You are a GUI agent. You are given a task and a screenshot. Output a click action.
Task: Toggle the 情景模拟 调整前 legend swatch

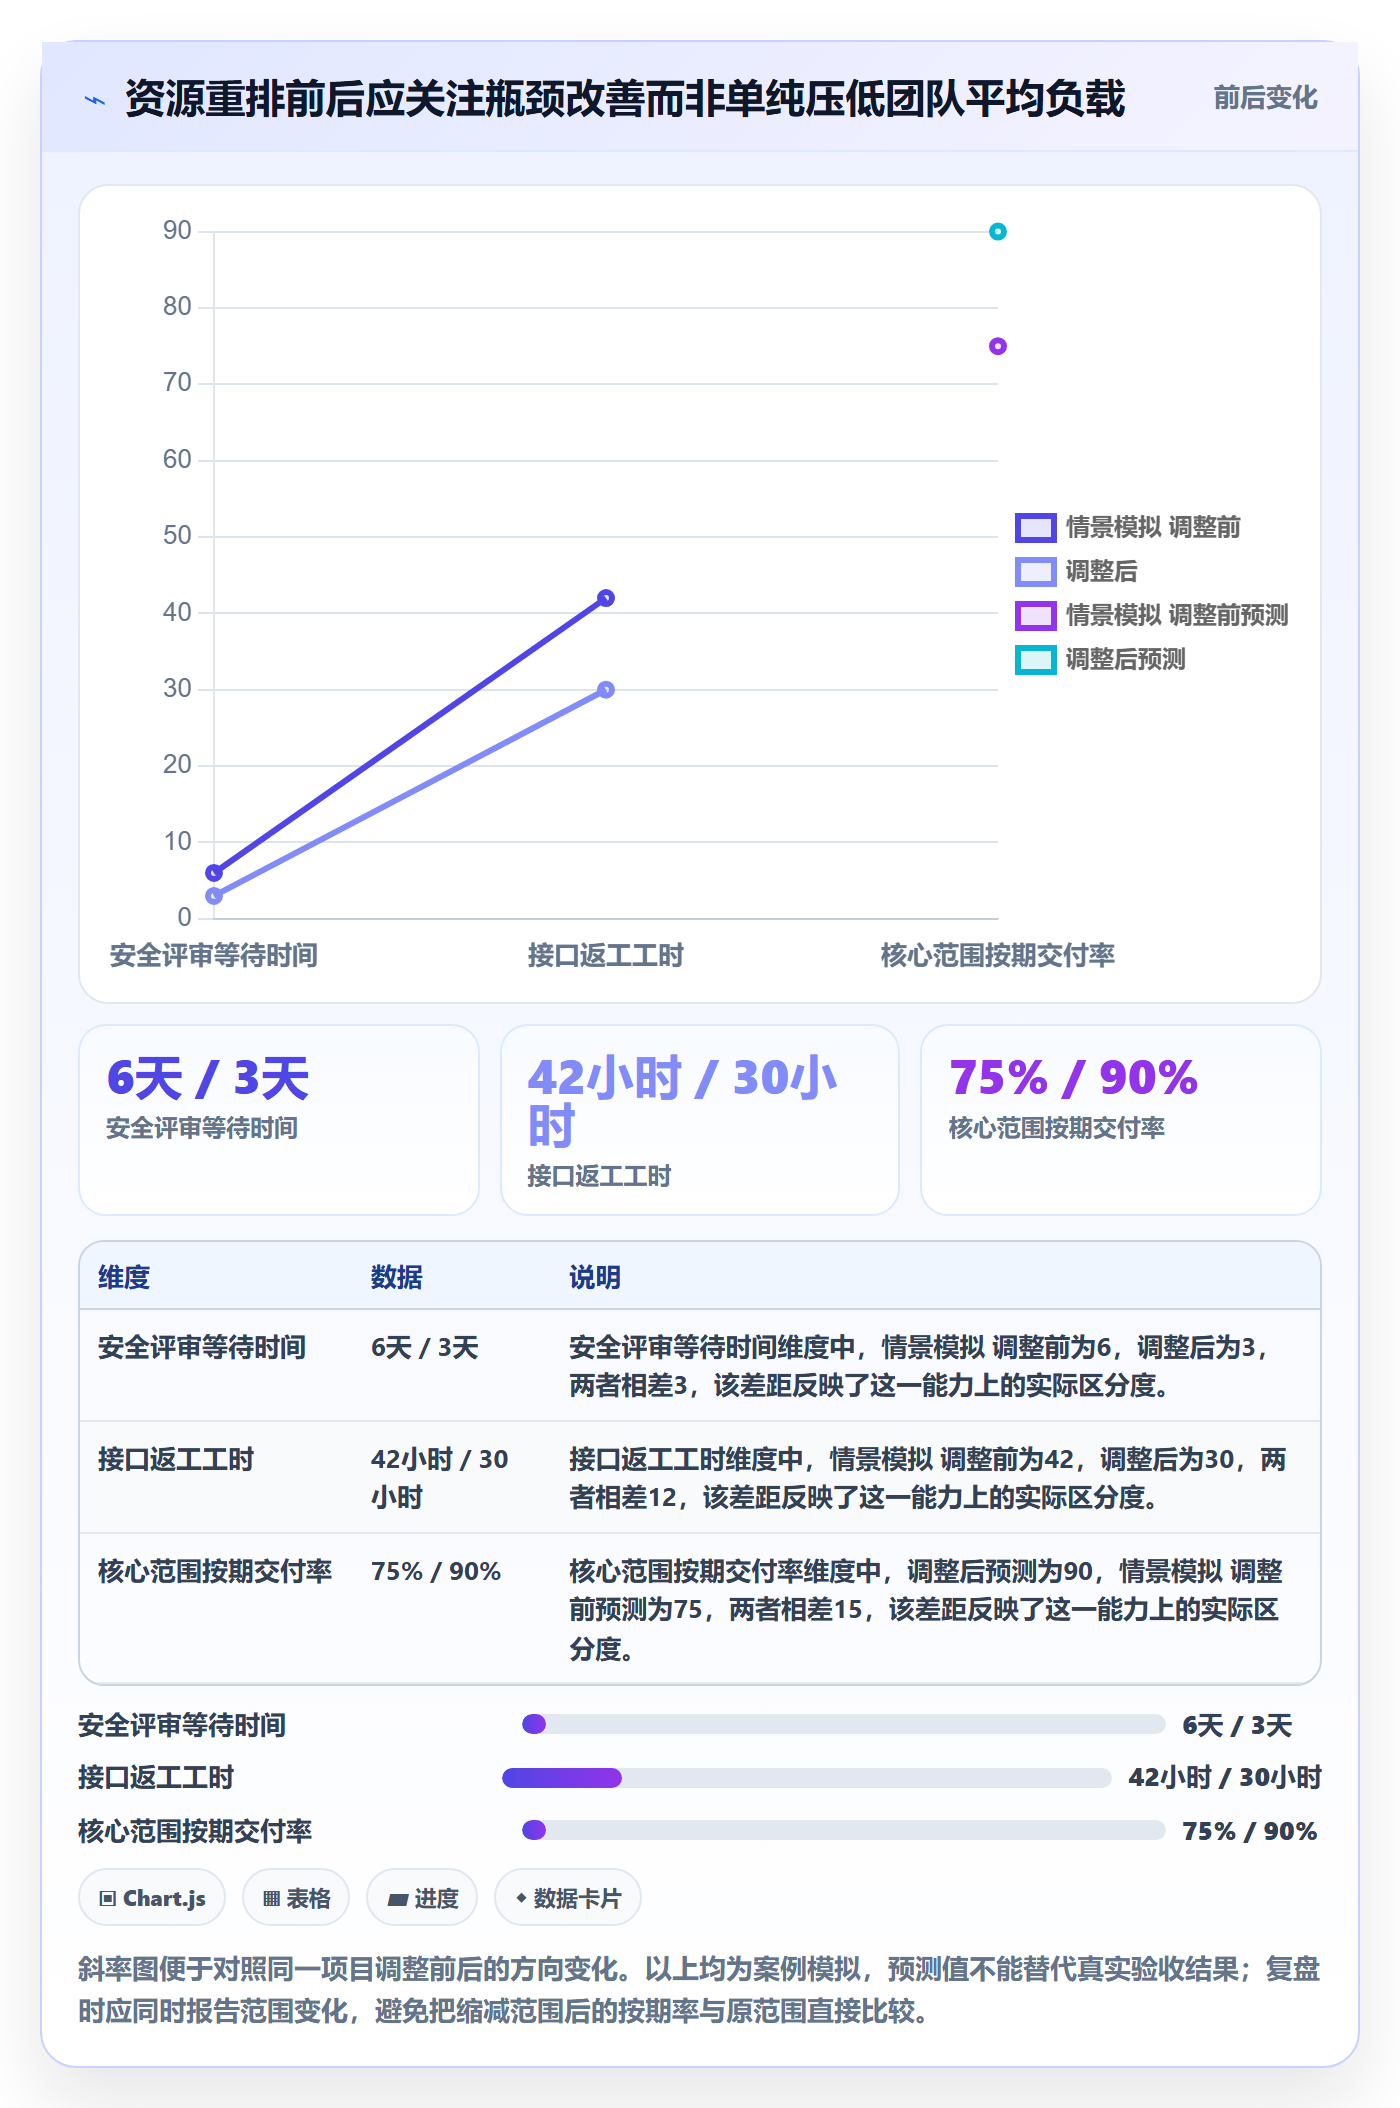click(1035, 527)
